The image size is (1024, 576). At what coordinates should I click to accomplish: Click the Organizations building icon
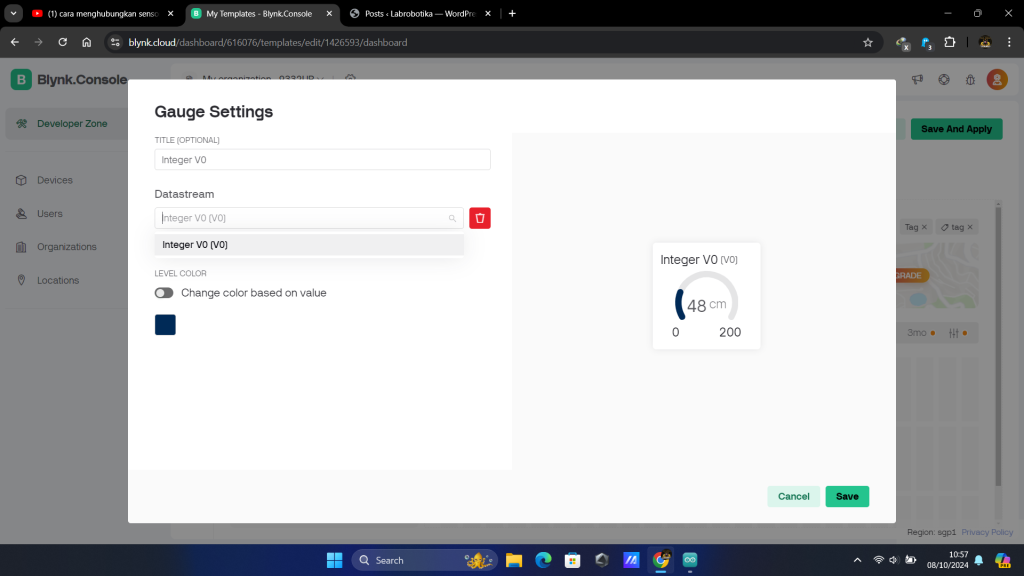21,247
